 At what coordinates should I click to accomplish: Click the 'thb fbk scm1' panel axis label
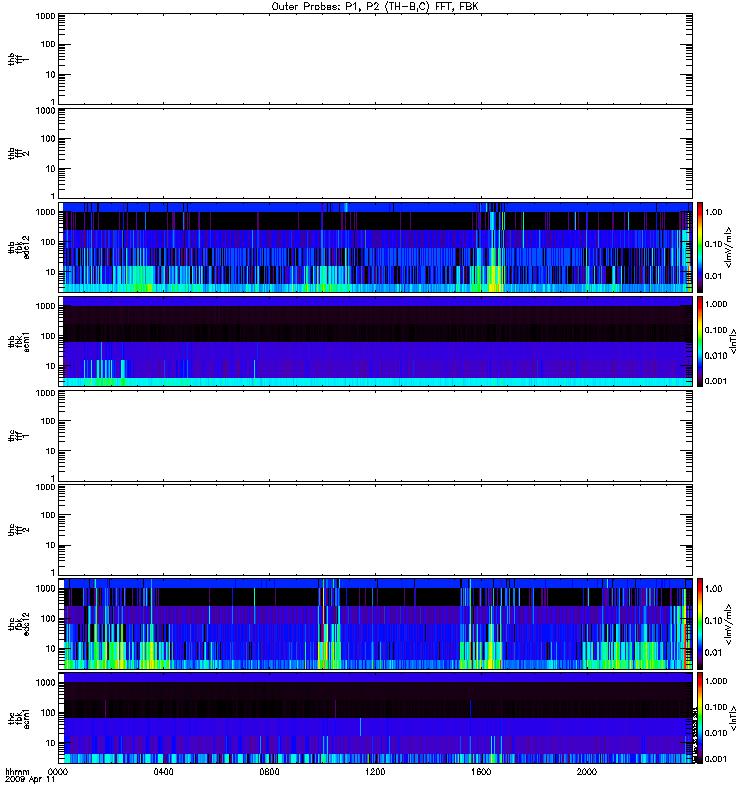point(18,341)
